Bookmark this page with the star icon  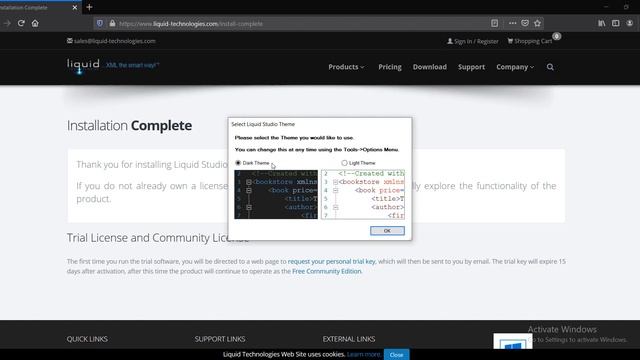click(x=538, y=23)
